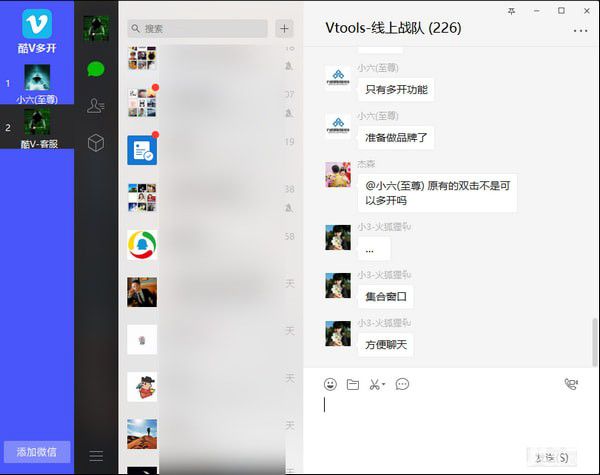Click the message 只有多开功能
The width and height of the screenshot is (600, 475).
396,90
